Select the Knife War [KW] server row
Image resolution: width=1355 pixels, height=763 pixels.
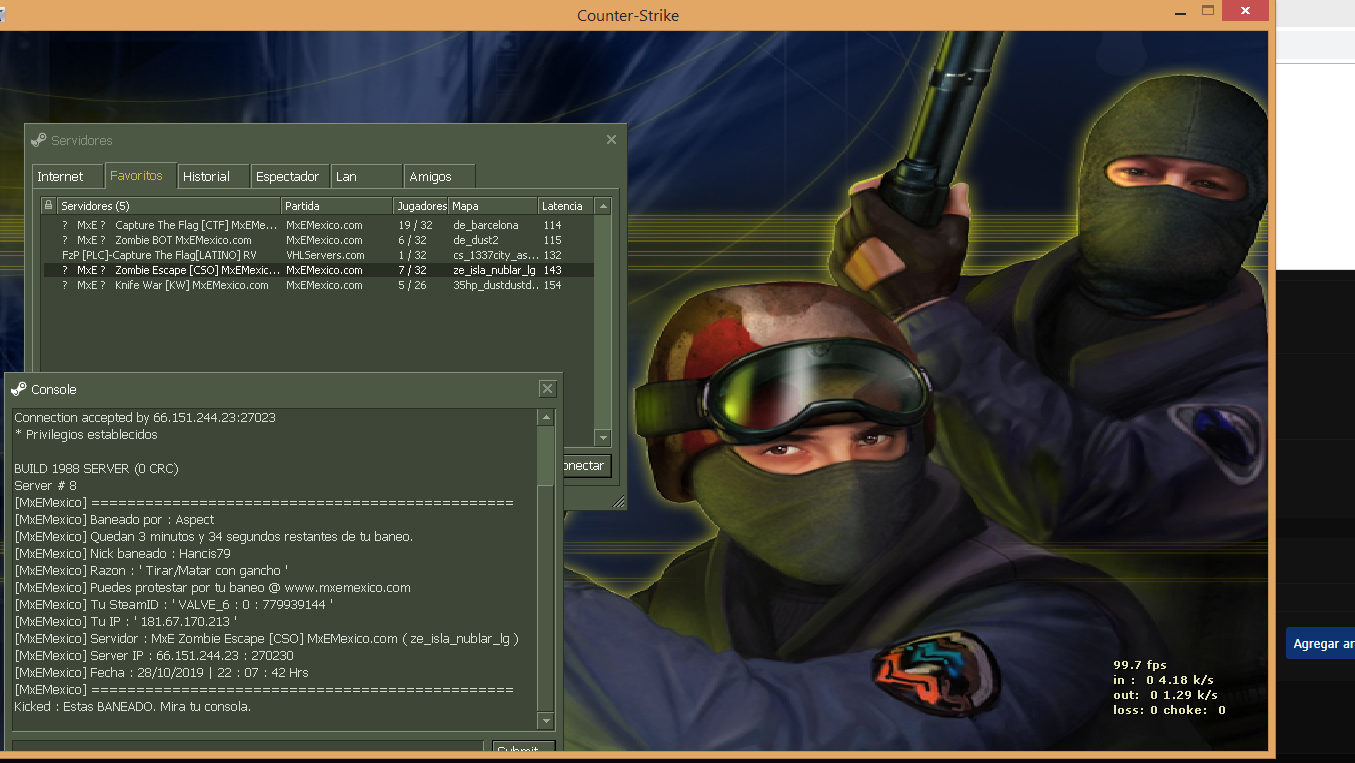click(318, 285)
